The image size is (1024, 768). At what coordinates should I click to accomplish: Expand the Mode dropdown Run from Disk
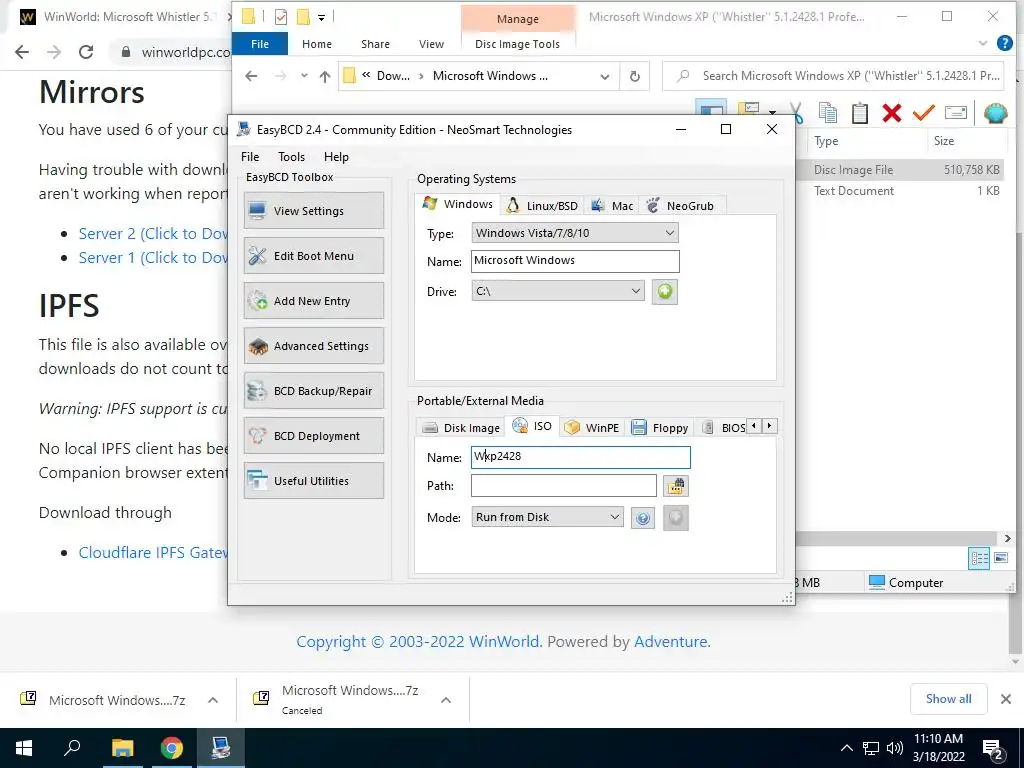547,517
